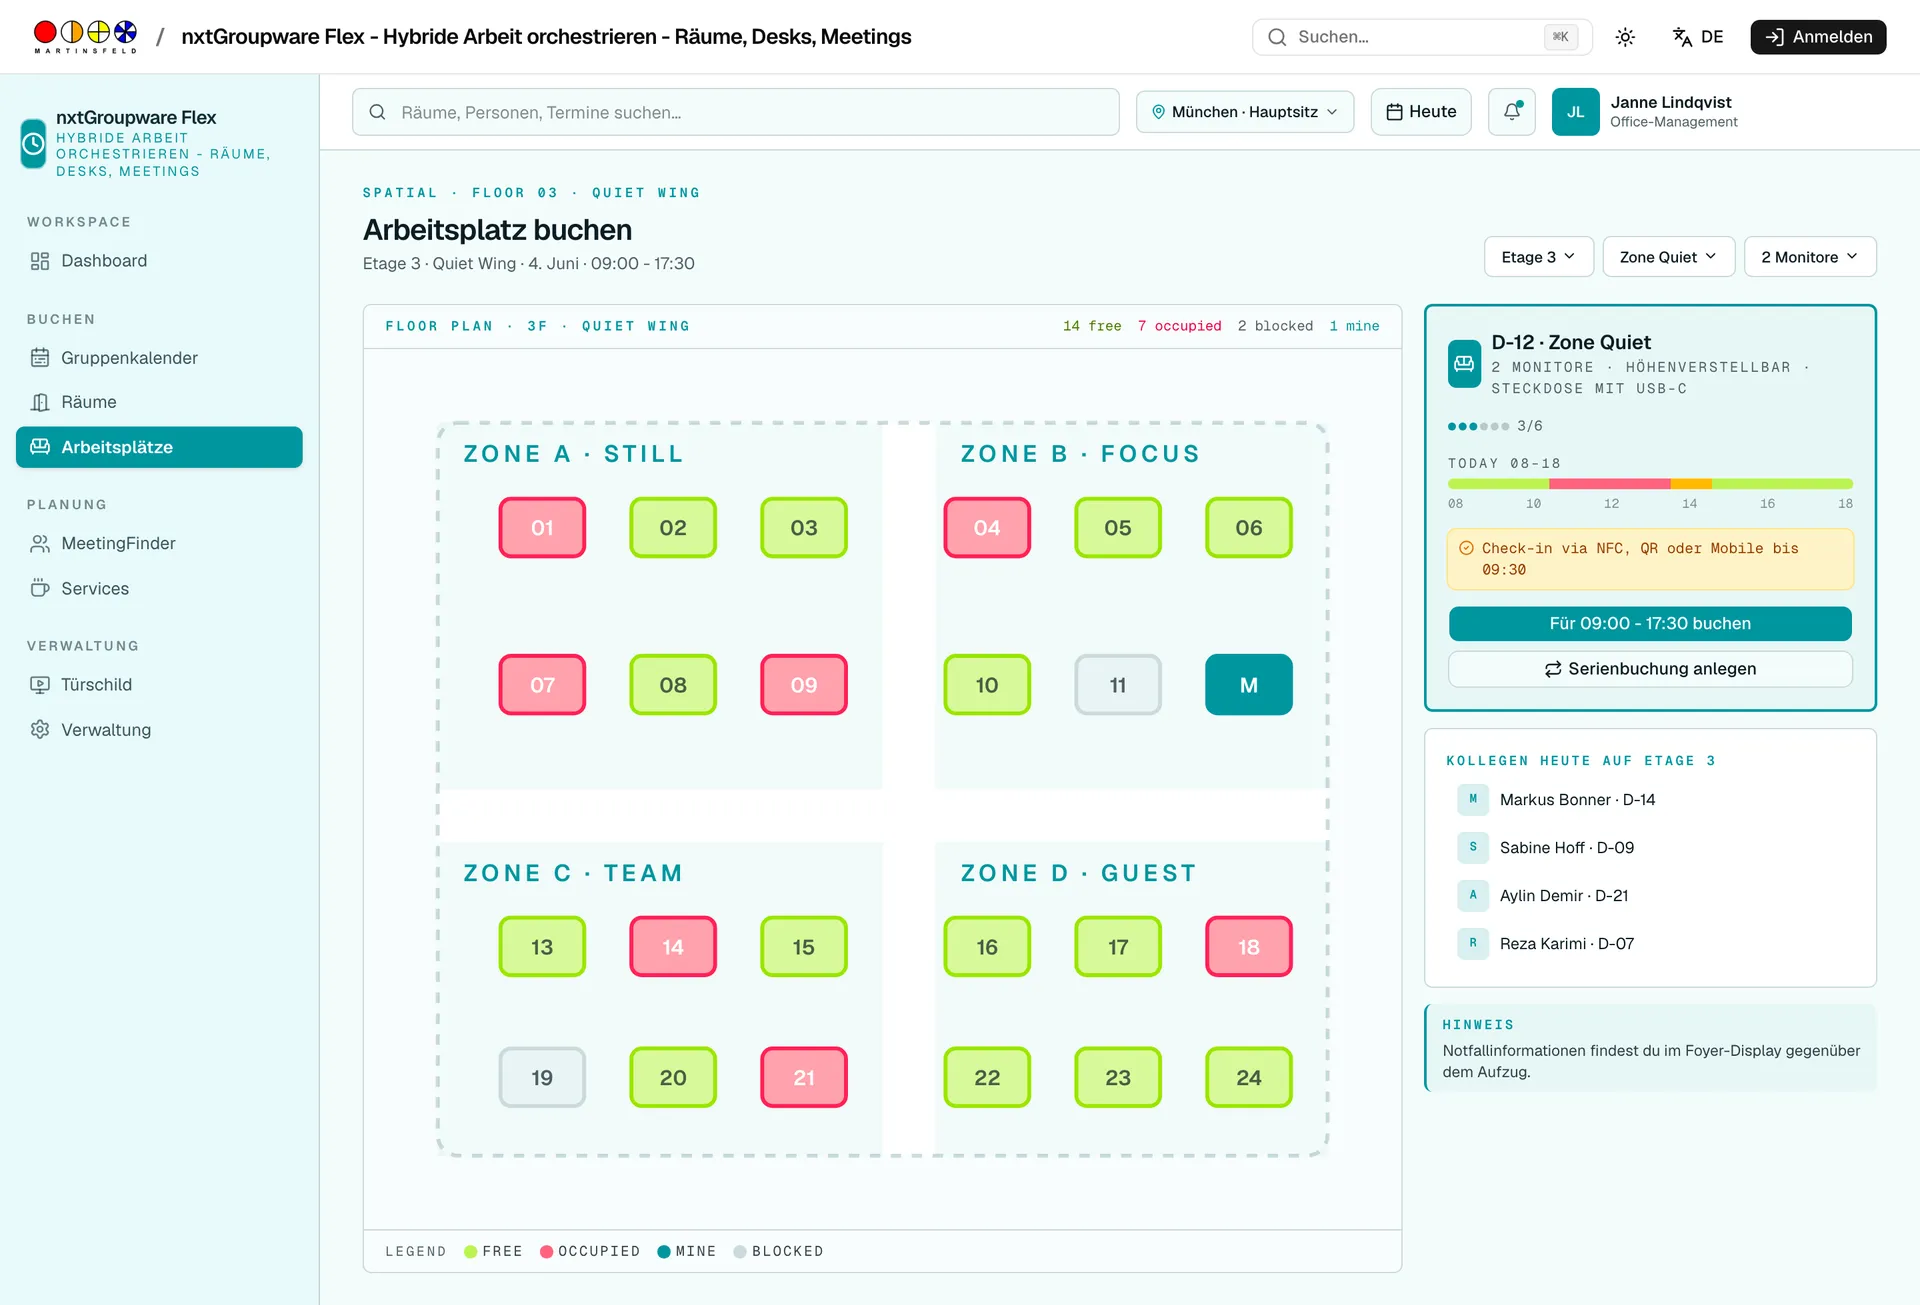The height and width of the screenshot is (1305, 1920).
Task: Click the nxtGroupware Flex clock logo
Action: pos(33,144)
